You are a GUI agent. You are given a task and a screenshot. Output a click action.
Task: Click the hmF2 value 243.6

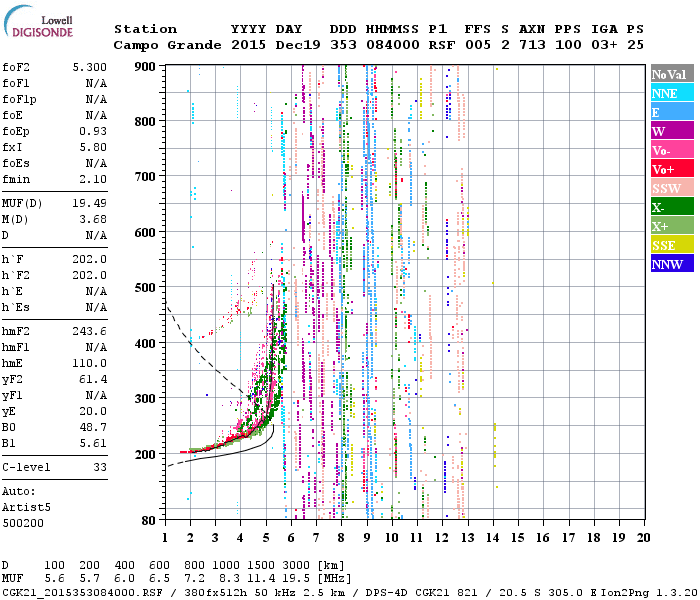(90, 331)
